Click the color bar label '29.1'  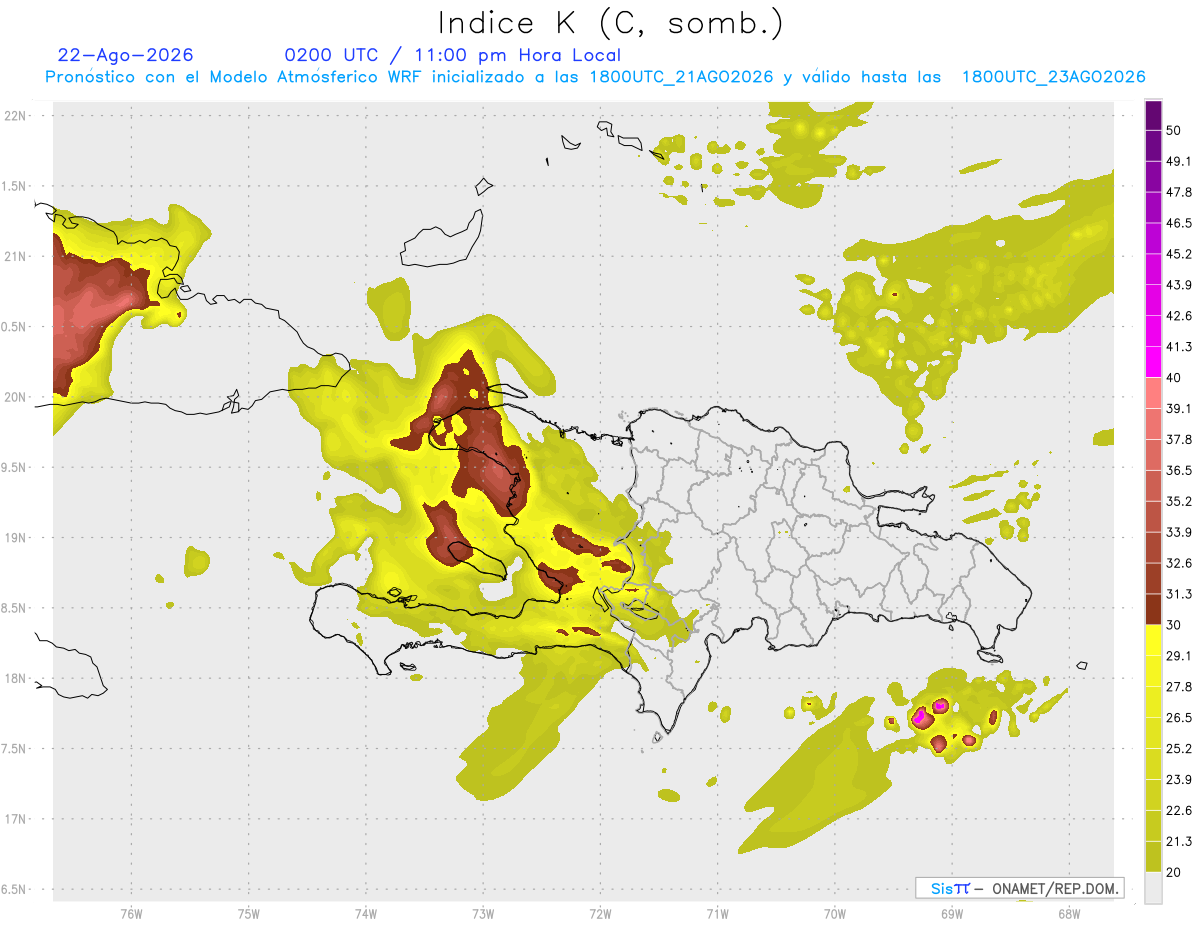point(1179,656)
